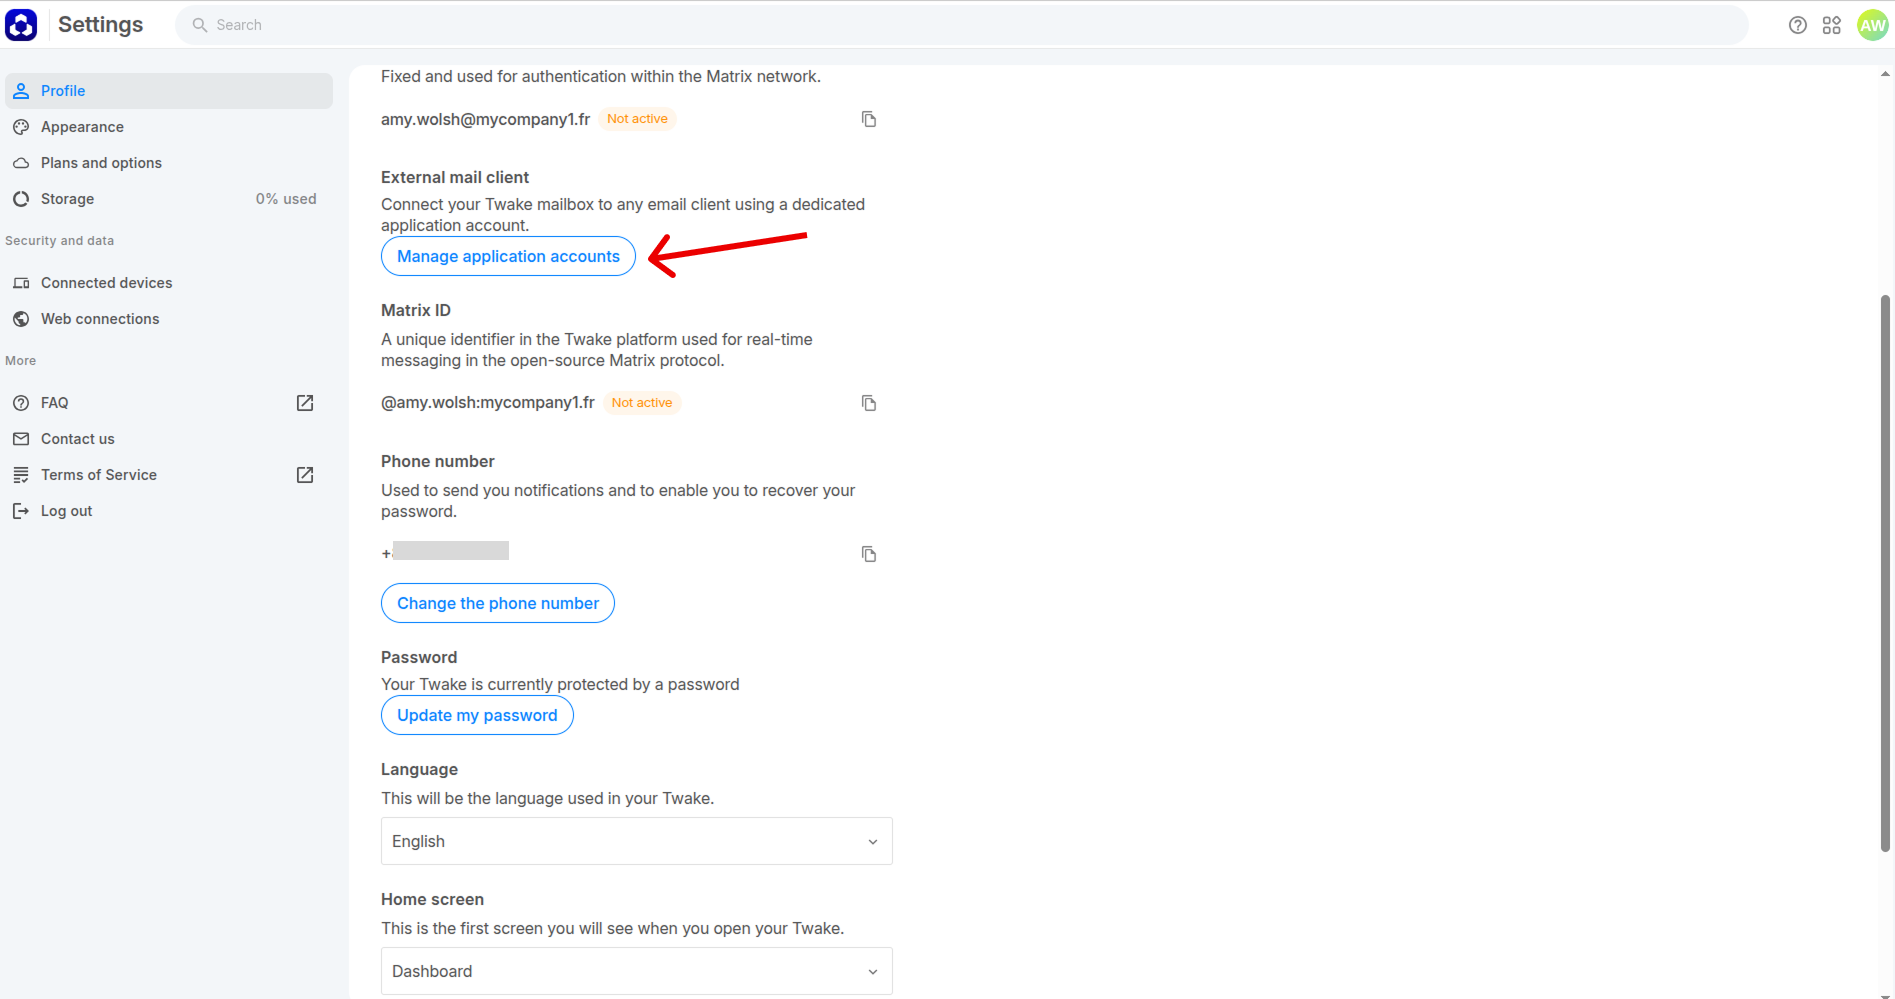Screen dimensions: 1895x999
Task: Copy the phone number
Action: (x=869, y=554)
